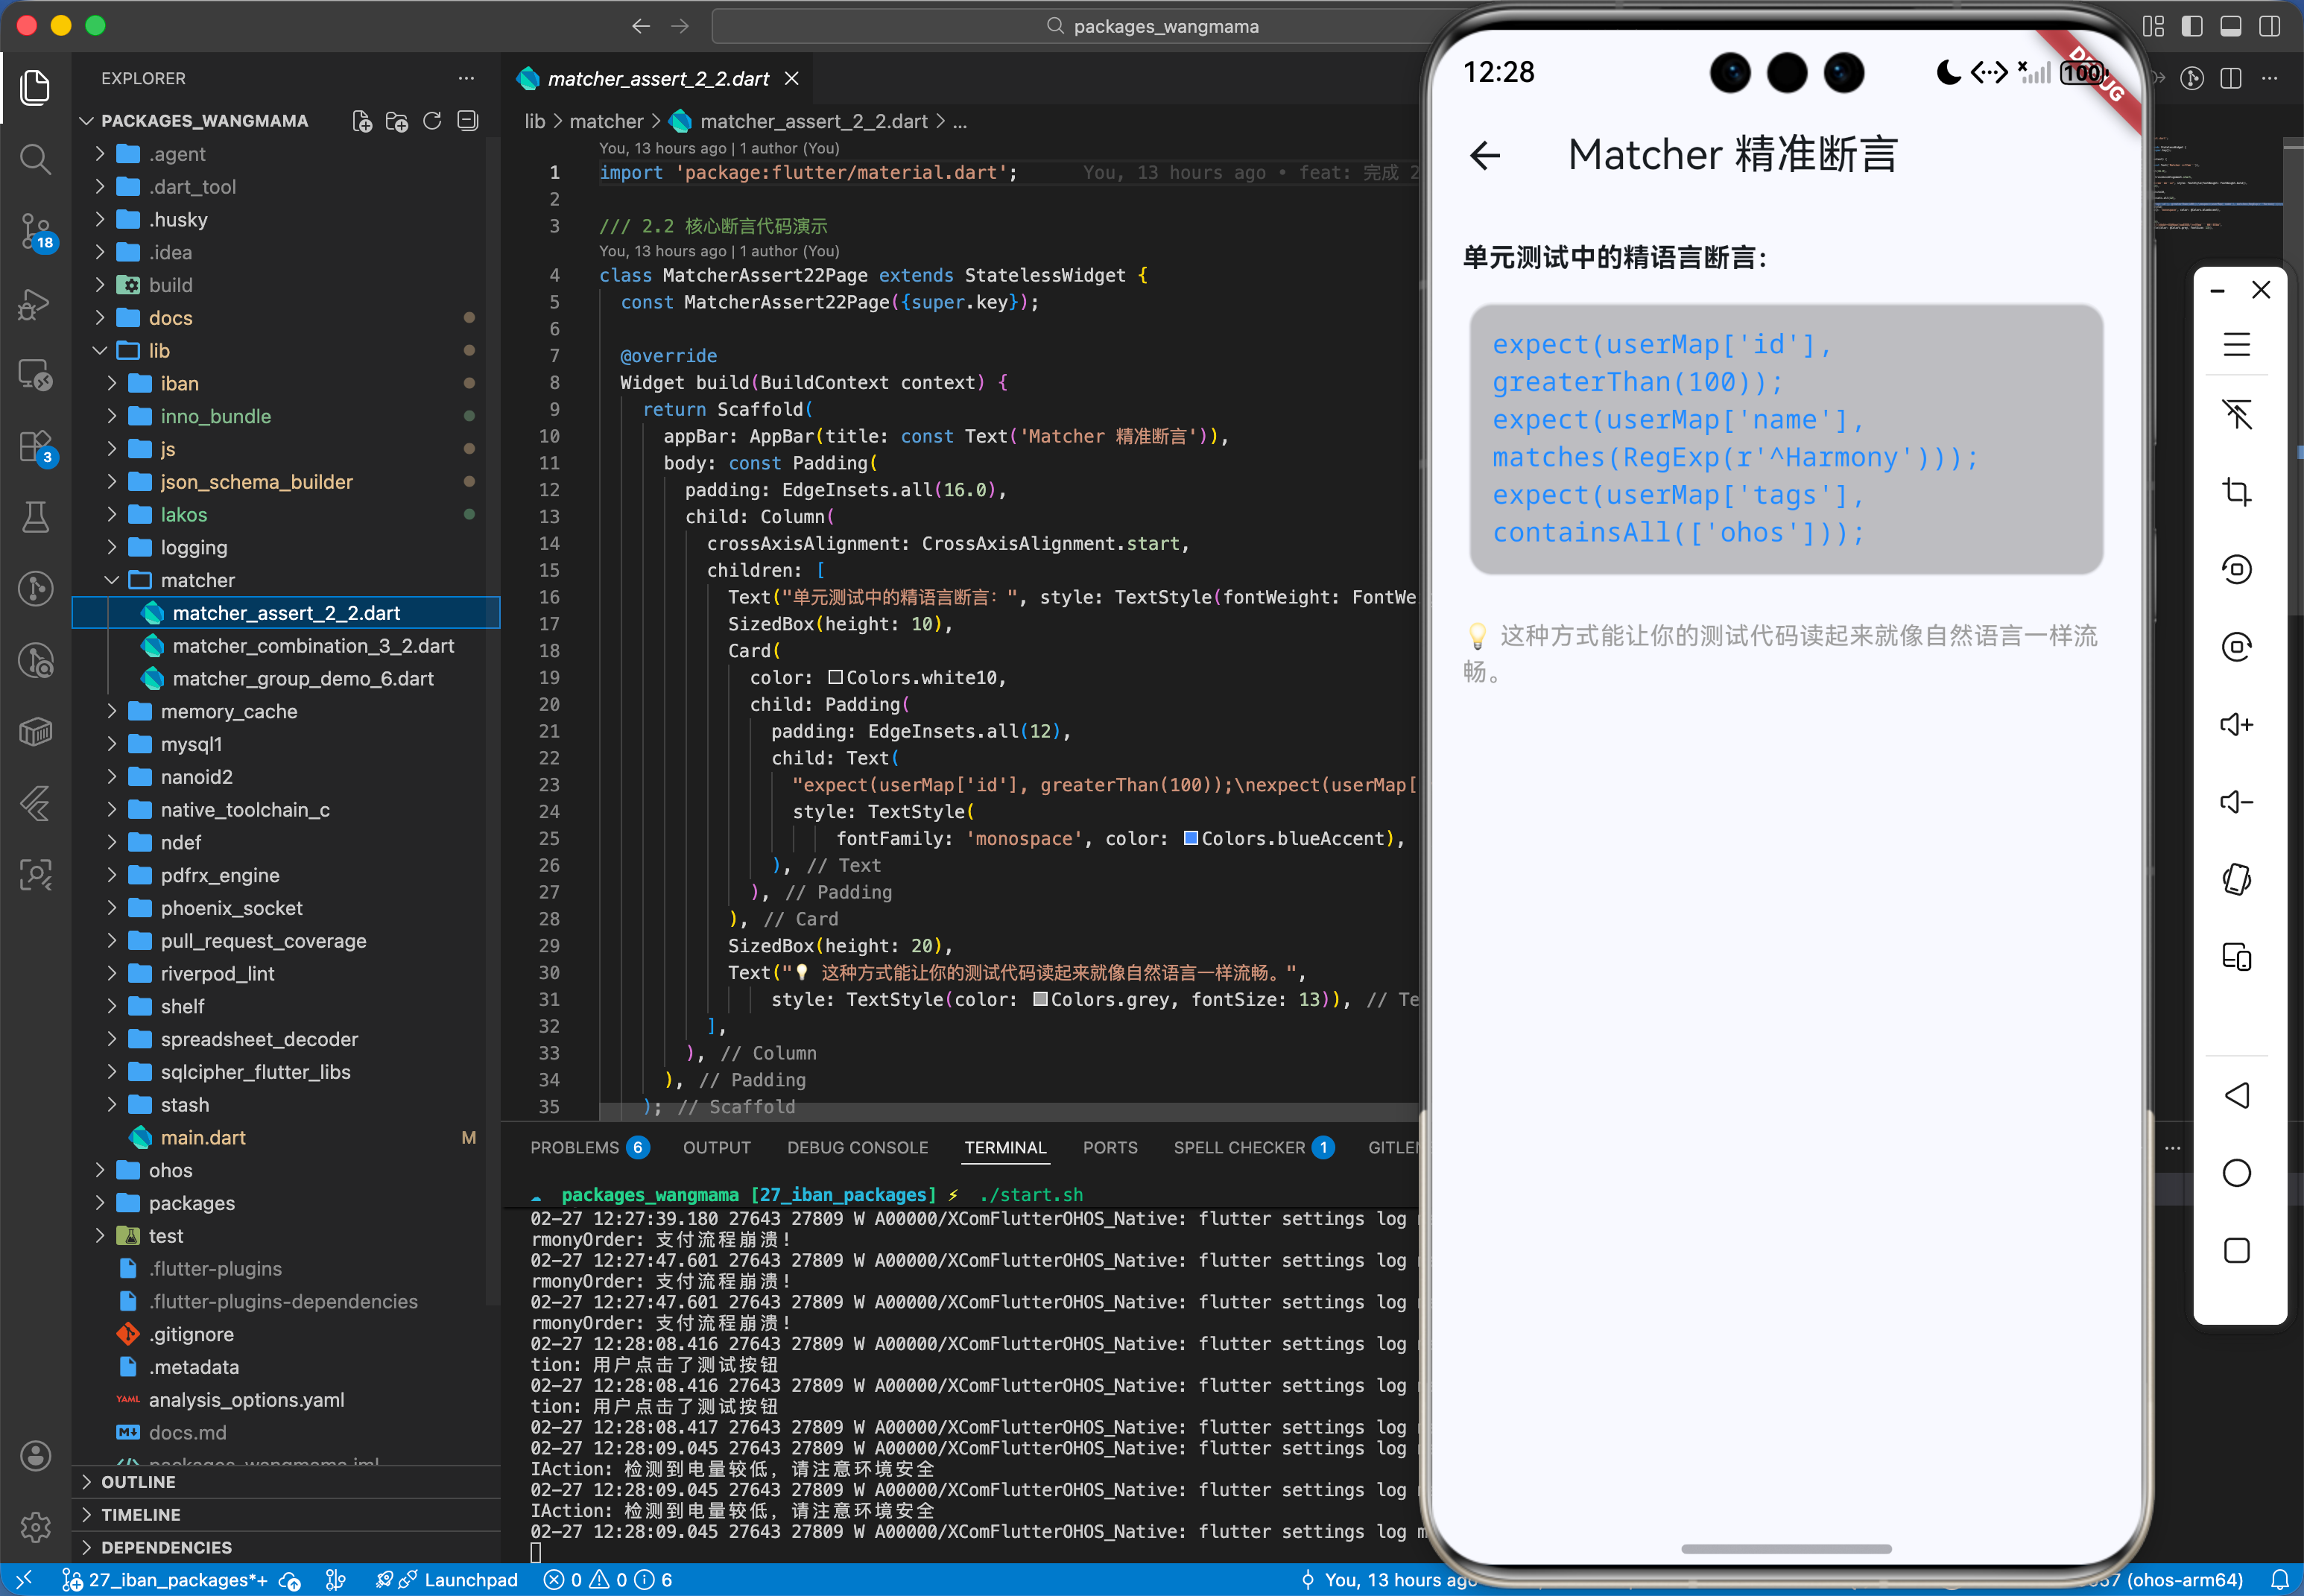Screen dimensions: 2304x1596
Task: Click 27_iban_packages branch in status bar
Action: (165, 1580)
